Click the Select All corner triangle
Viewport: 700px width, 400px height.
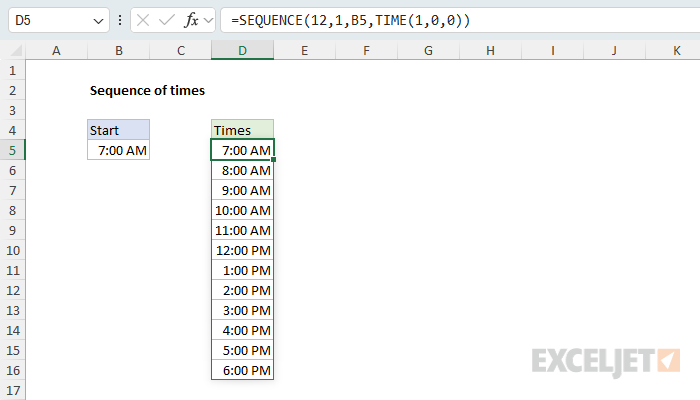pyautogui.click(x=16, y=50)
